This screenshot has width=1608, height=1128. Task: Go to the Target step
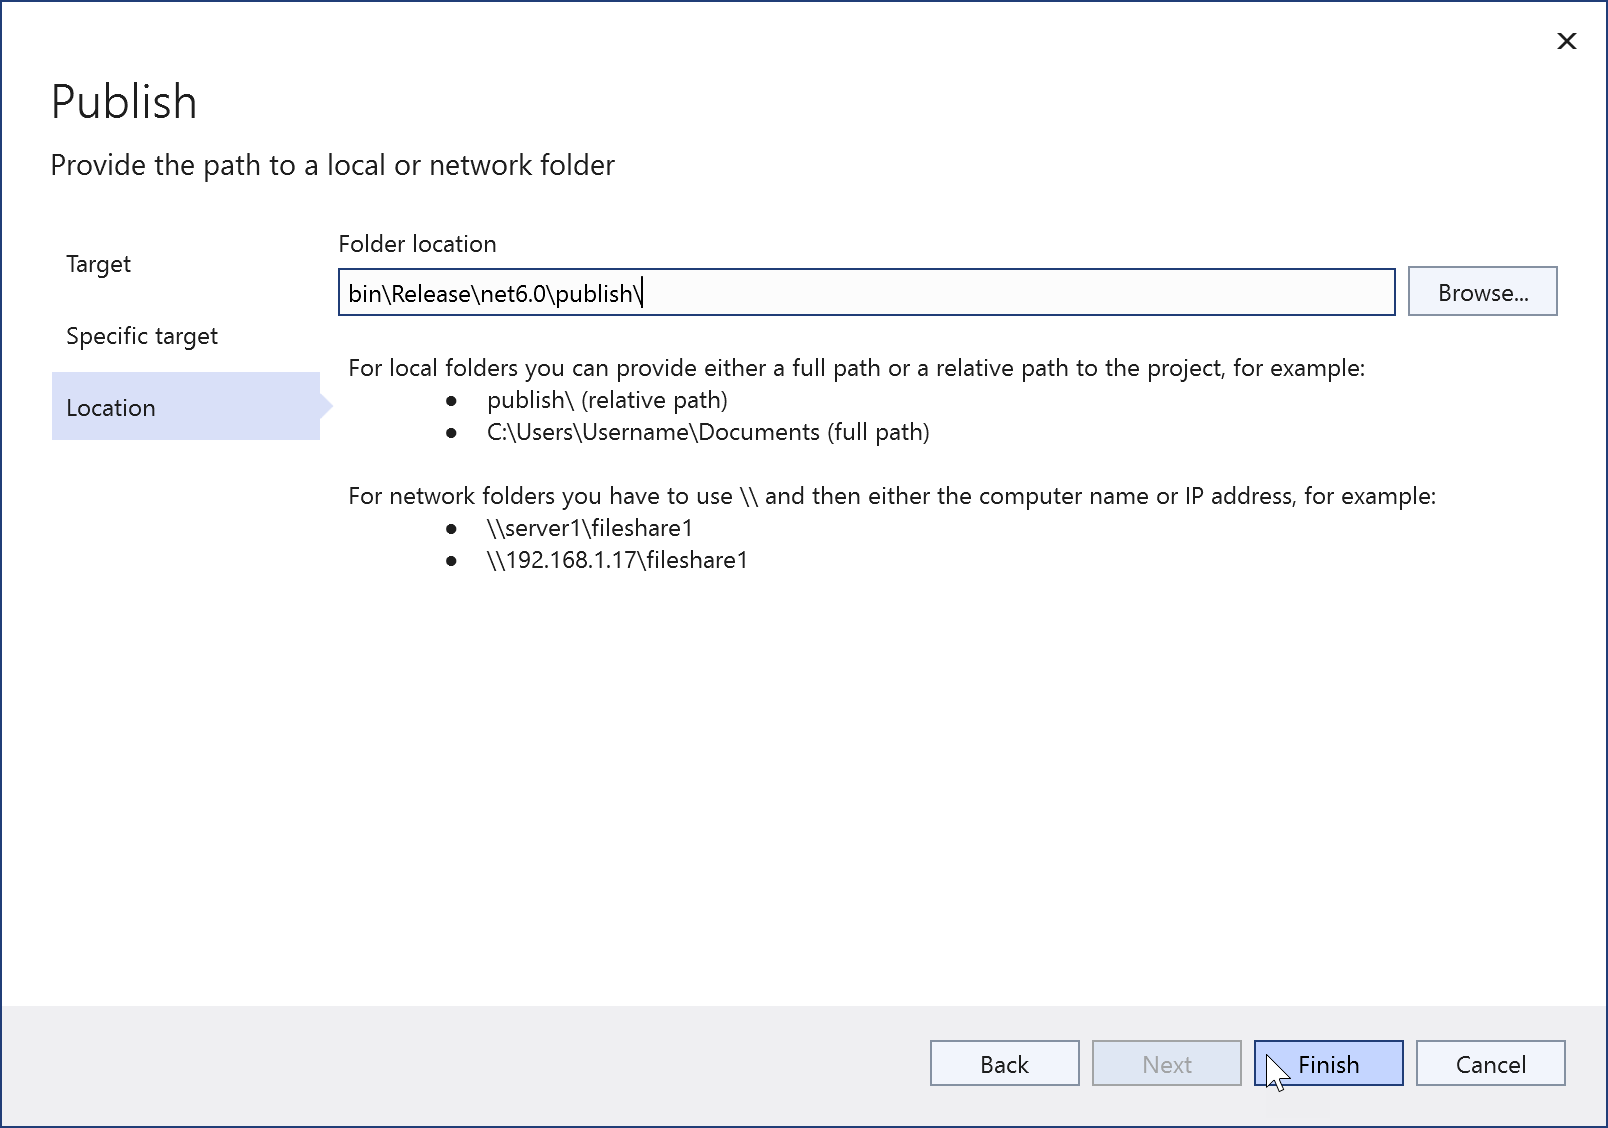(99, 264)
